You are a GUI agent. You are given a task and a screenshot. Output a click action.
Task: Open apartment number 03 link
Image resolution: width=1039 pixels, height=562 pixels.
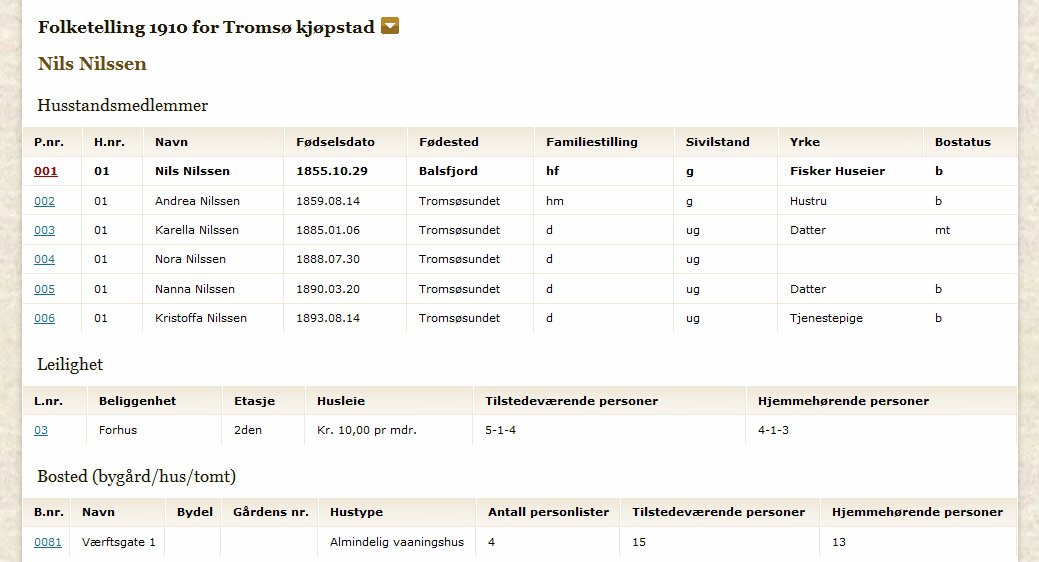pyautogui.click(x=41, y=430)
